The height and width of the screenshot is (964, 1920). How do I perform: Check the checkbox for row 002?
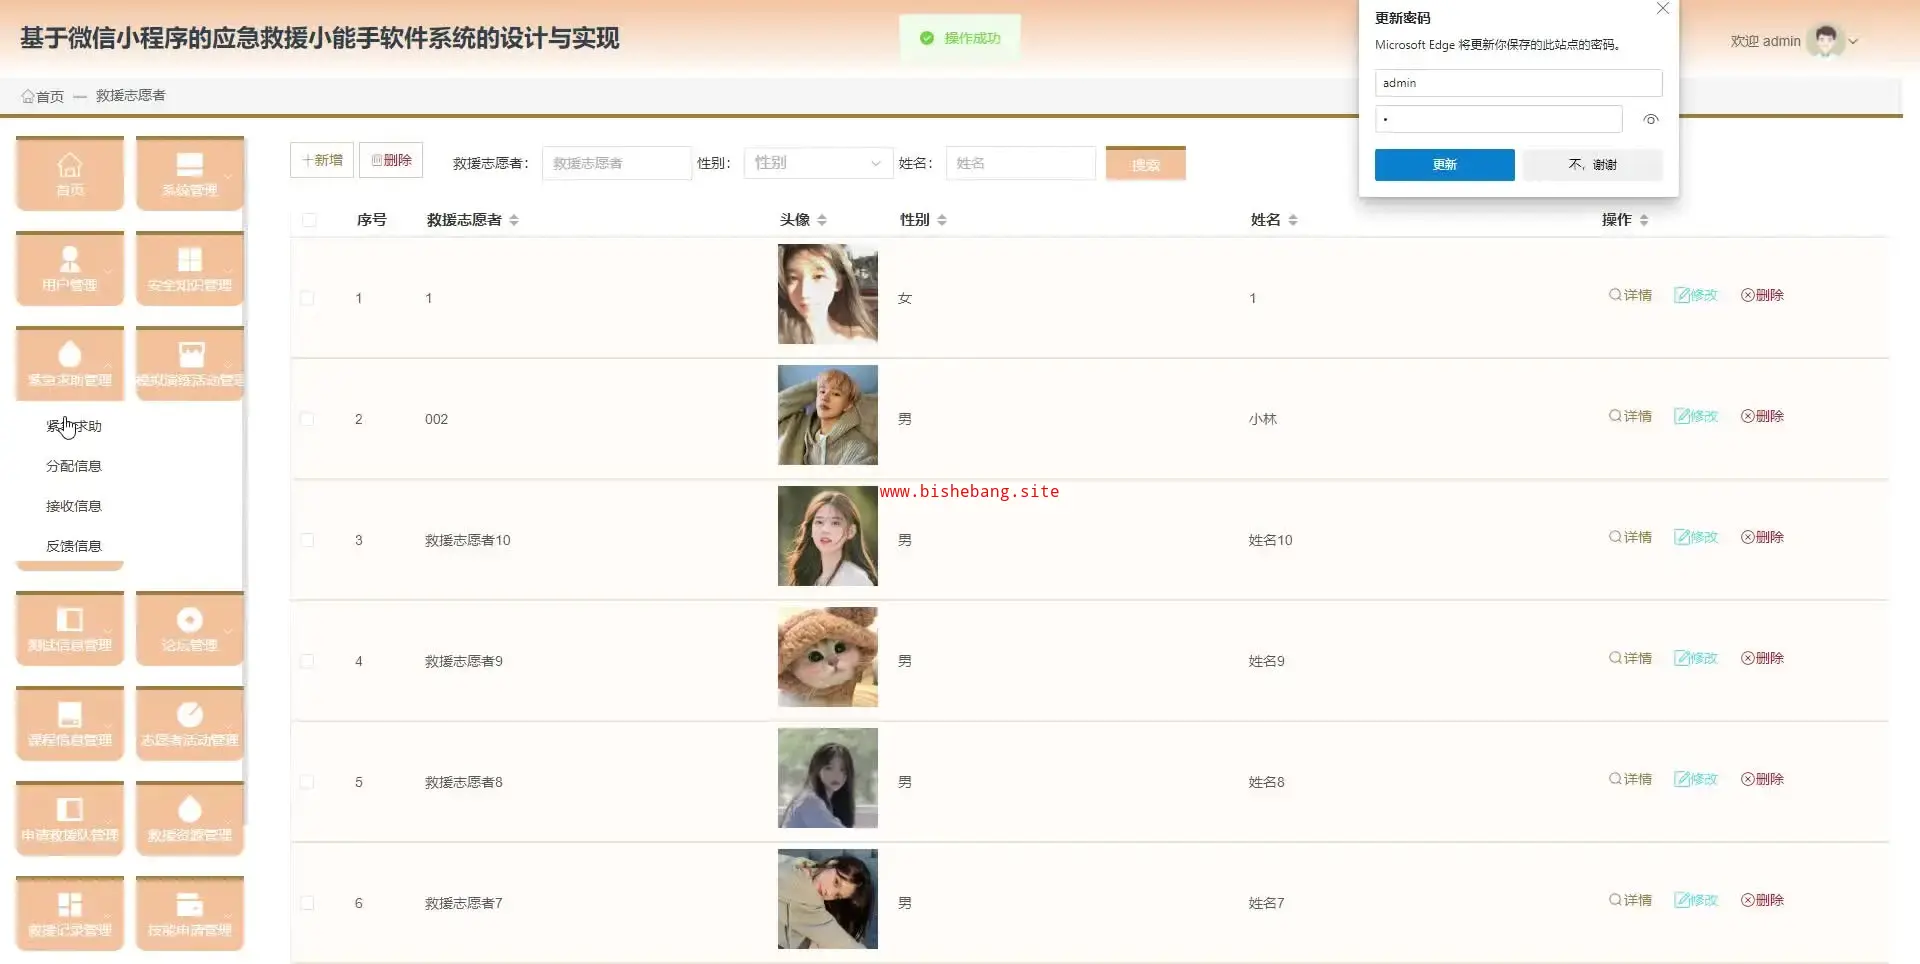[307, 419]
